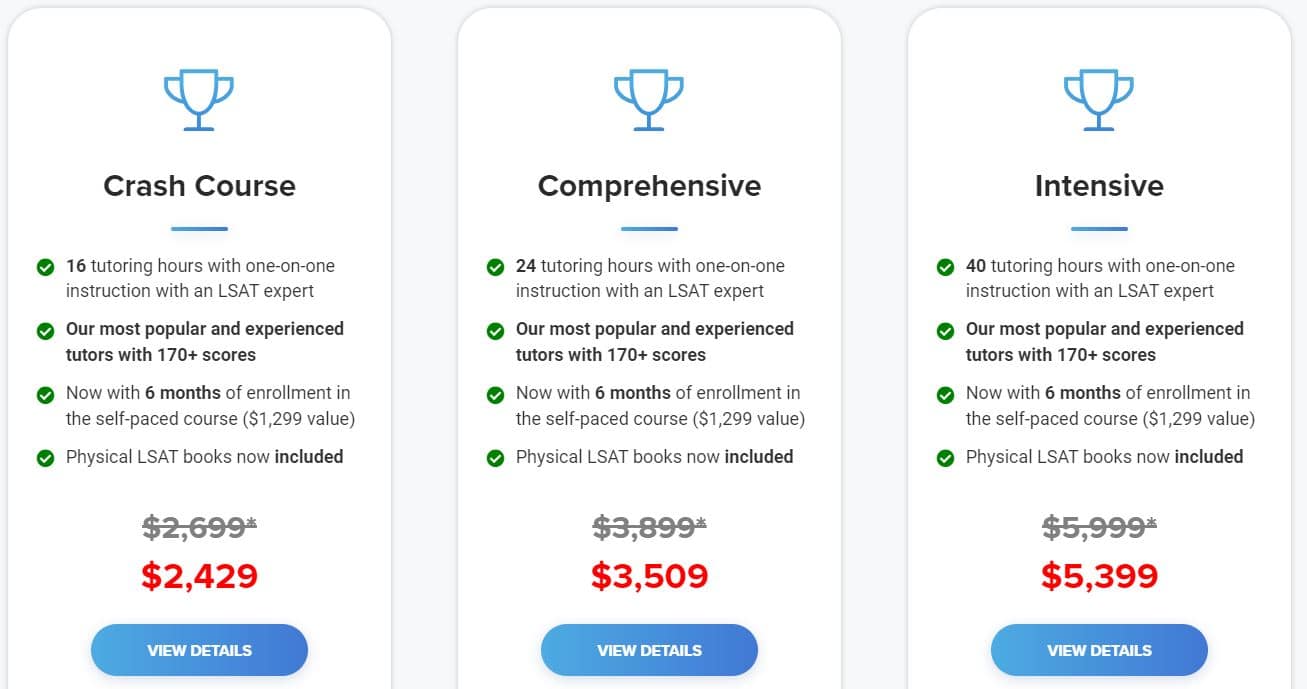Select the Comprehensive plan heading

[x=649, y=186]
